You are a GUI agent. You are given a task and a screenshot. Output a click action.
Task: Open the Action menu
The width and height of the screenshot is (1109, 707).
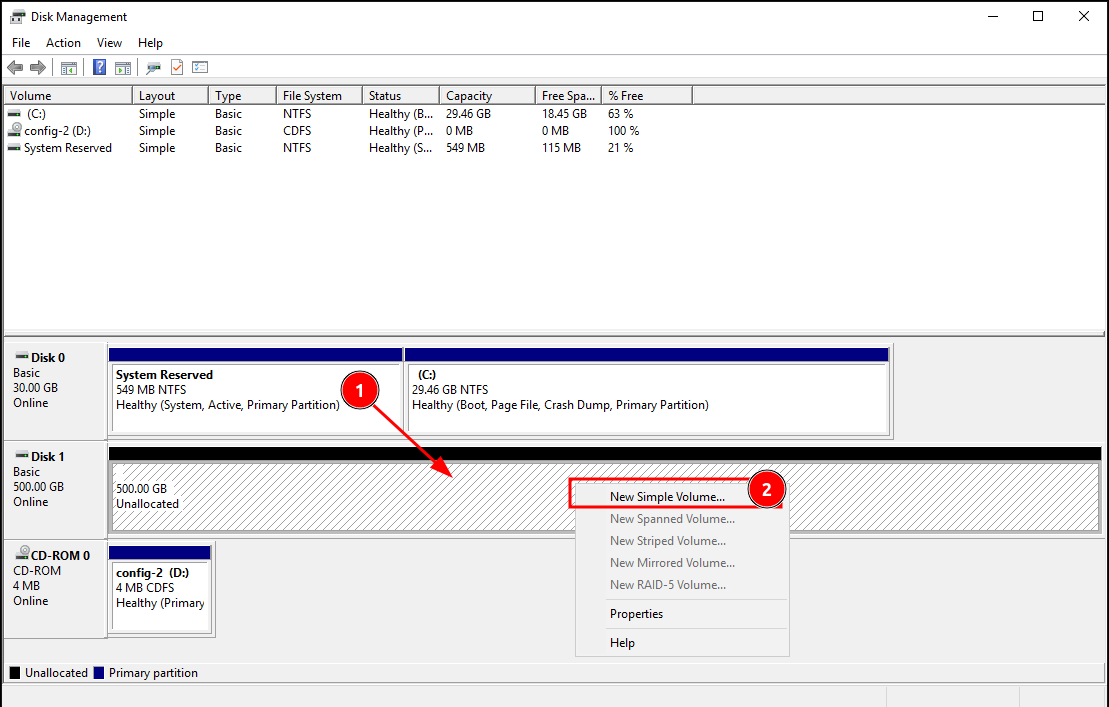pos(63,43)
